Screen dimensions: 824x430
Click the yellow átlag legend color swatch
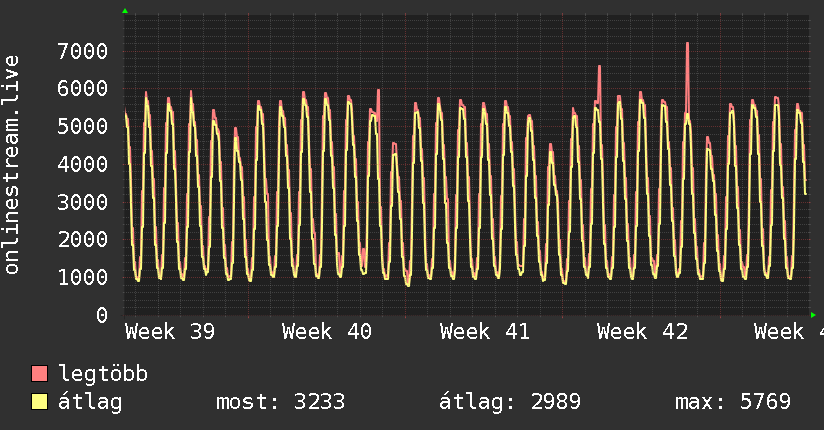click(39, 401)
